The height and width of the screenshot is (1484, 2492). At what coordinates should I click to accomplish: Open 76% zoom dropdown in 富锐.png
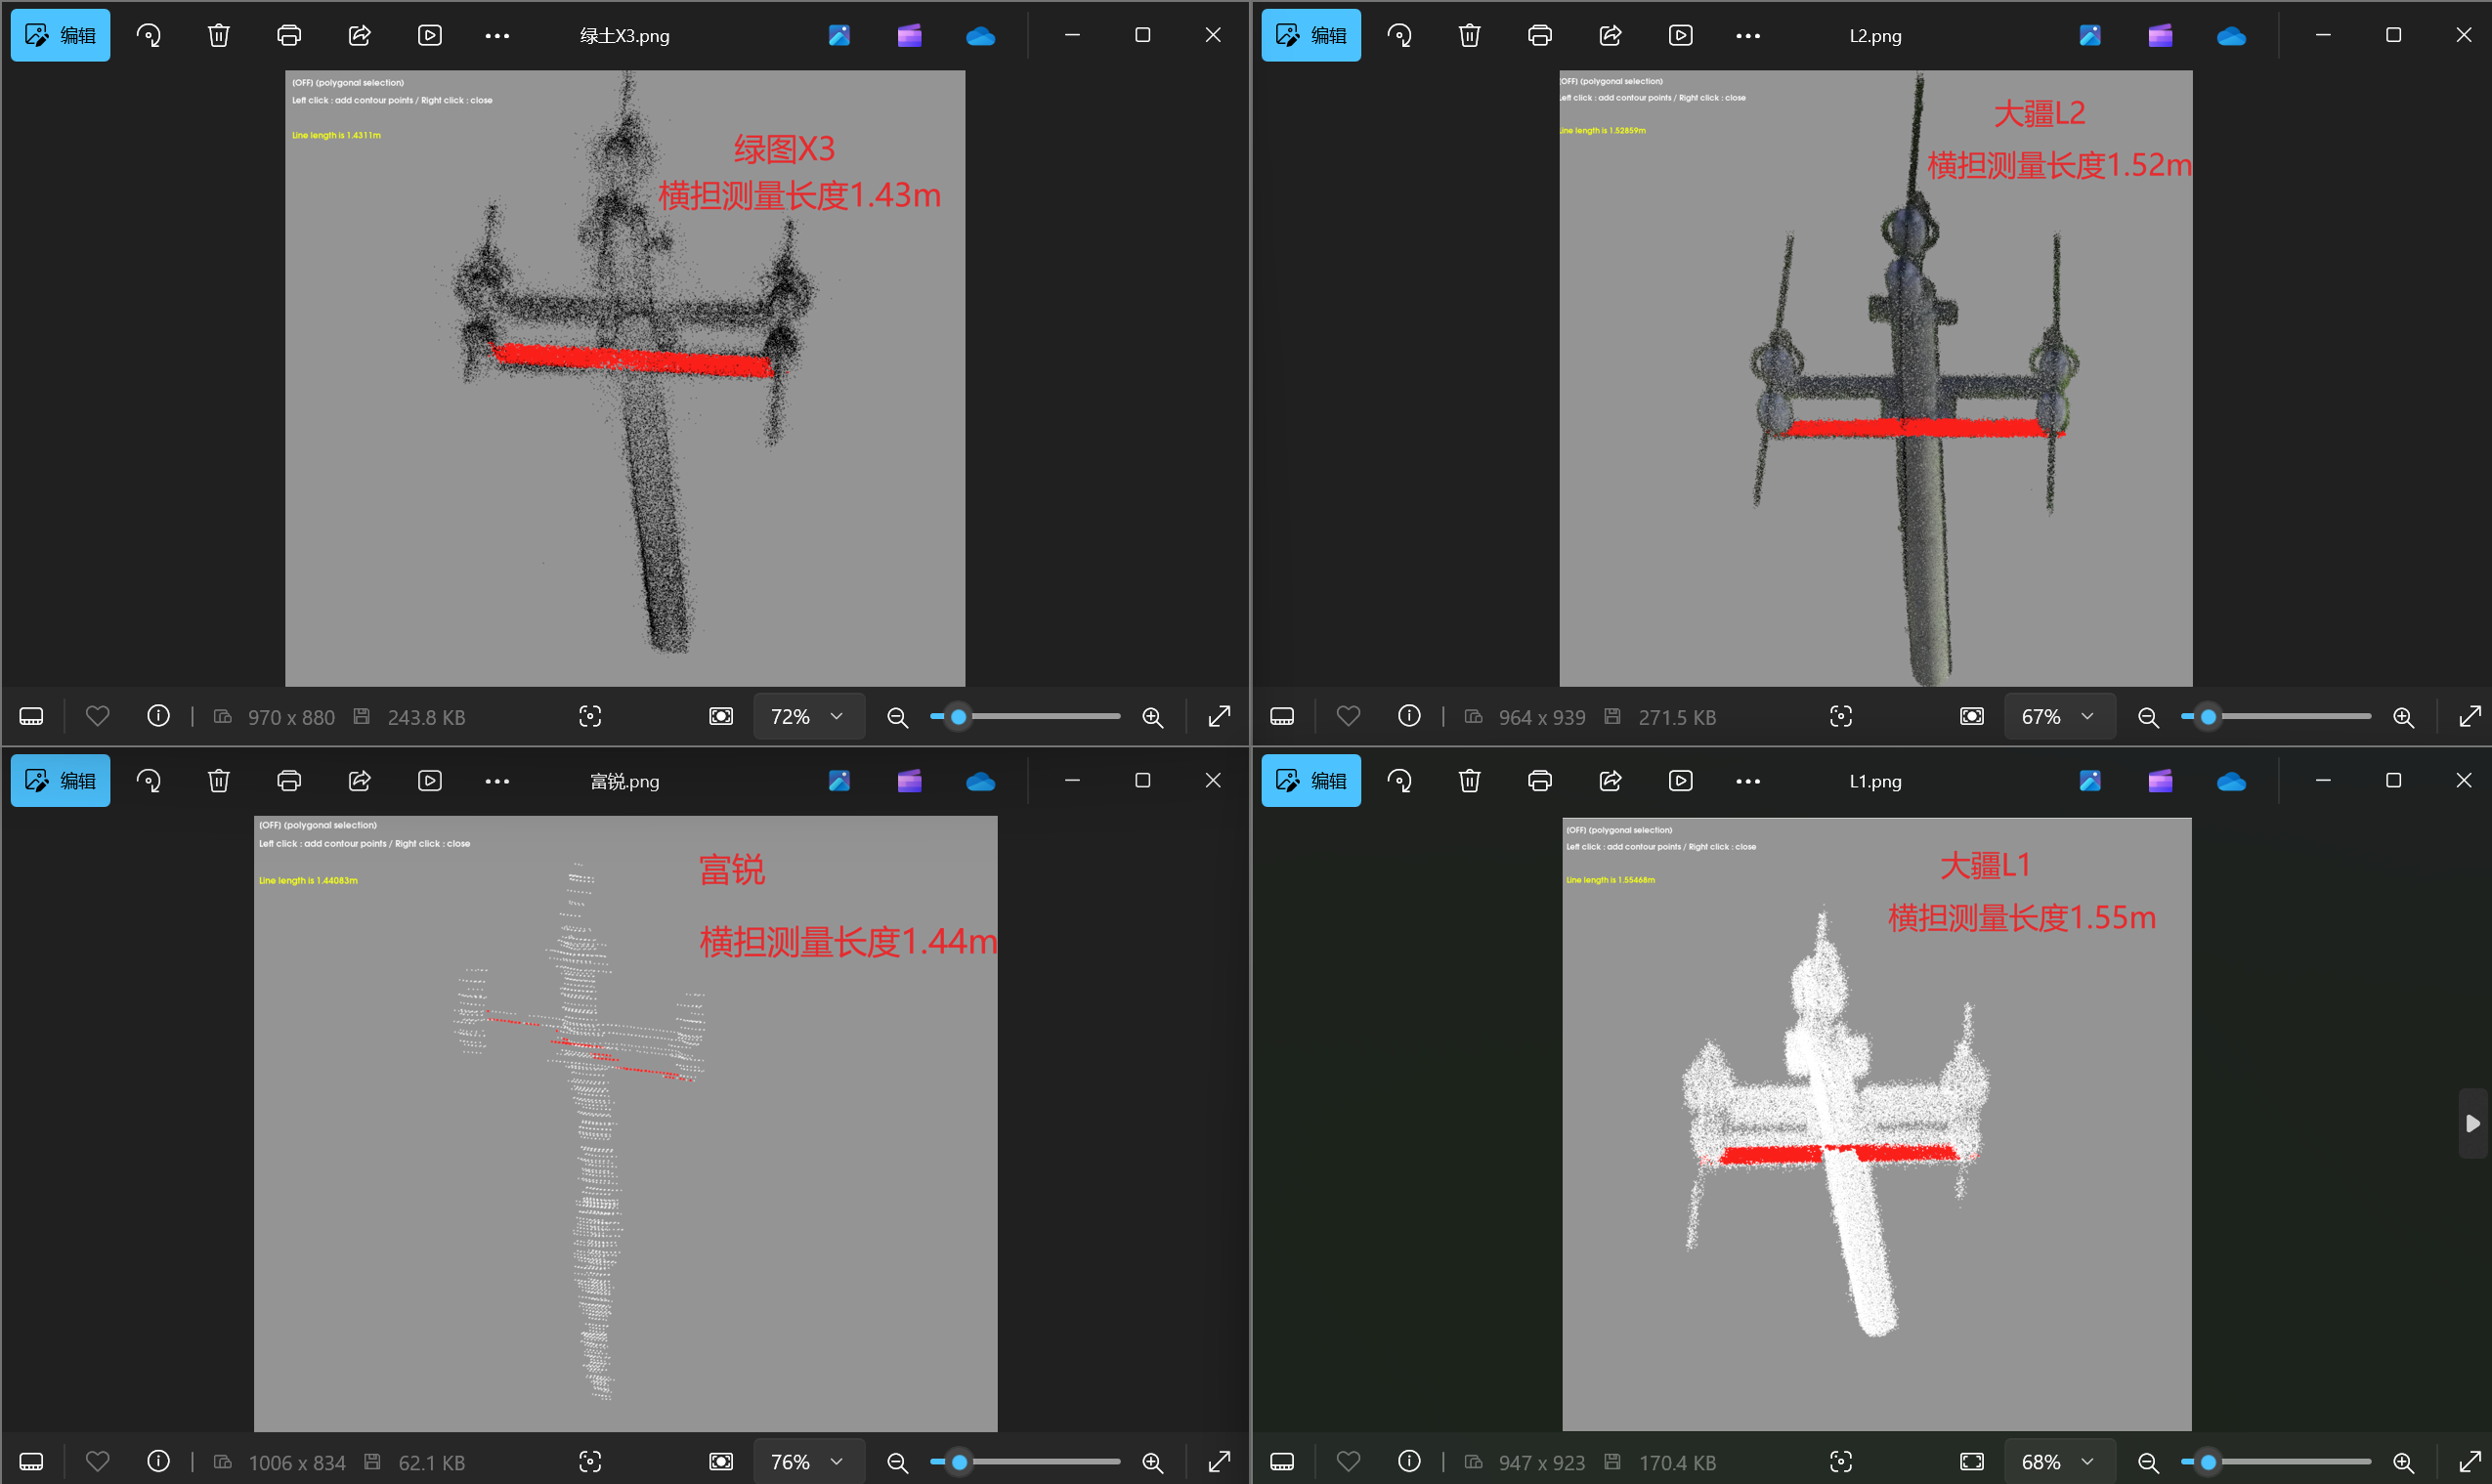(x=807, y=1461)
